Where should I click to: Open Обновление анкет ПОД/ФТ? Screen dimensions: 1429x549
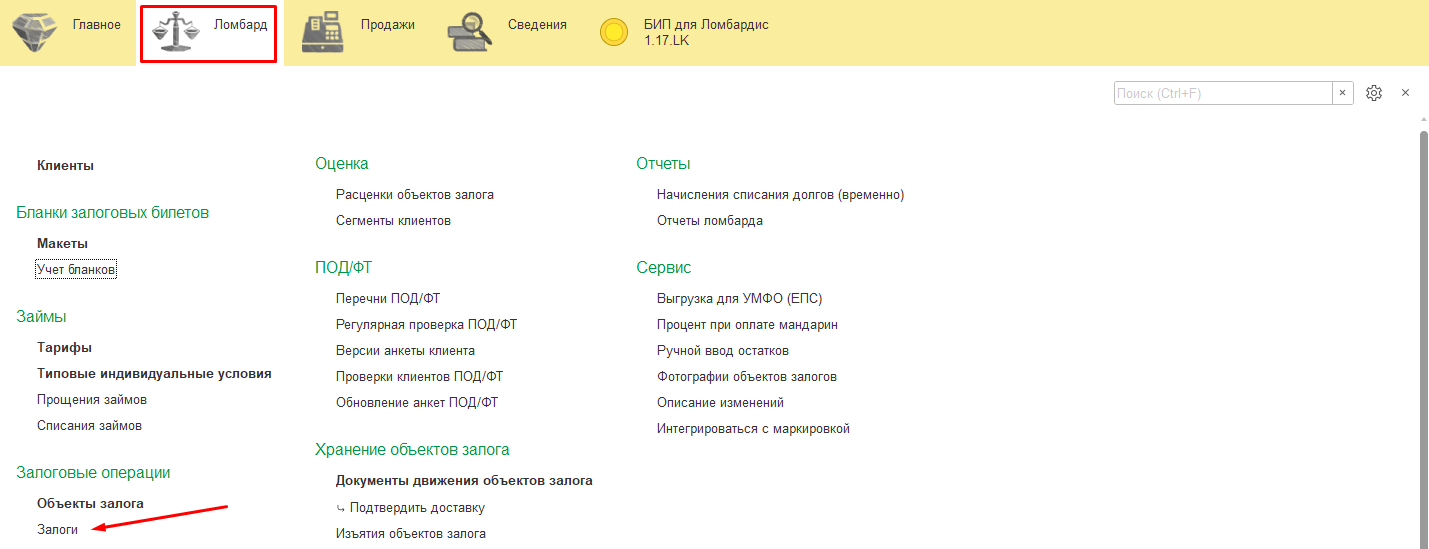pos(417,402)
